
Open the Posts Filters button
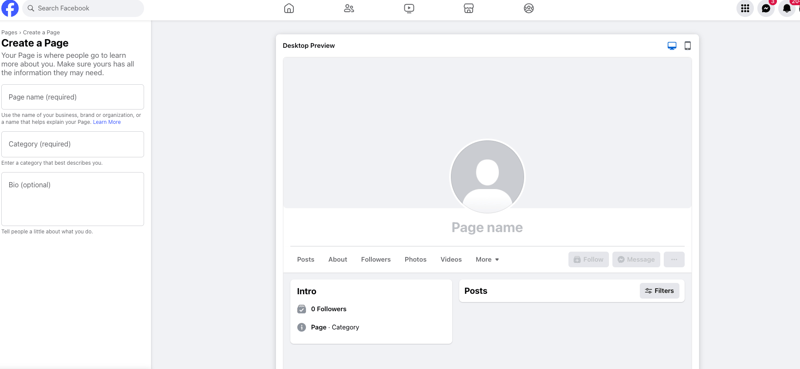[659, 291]
